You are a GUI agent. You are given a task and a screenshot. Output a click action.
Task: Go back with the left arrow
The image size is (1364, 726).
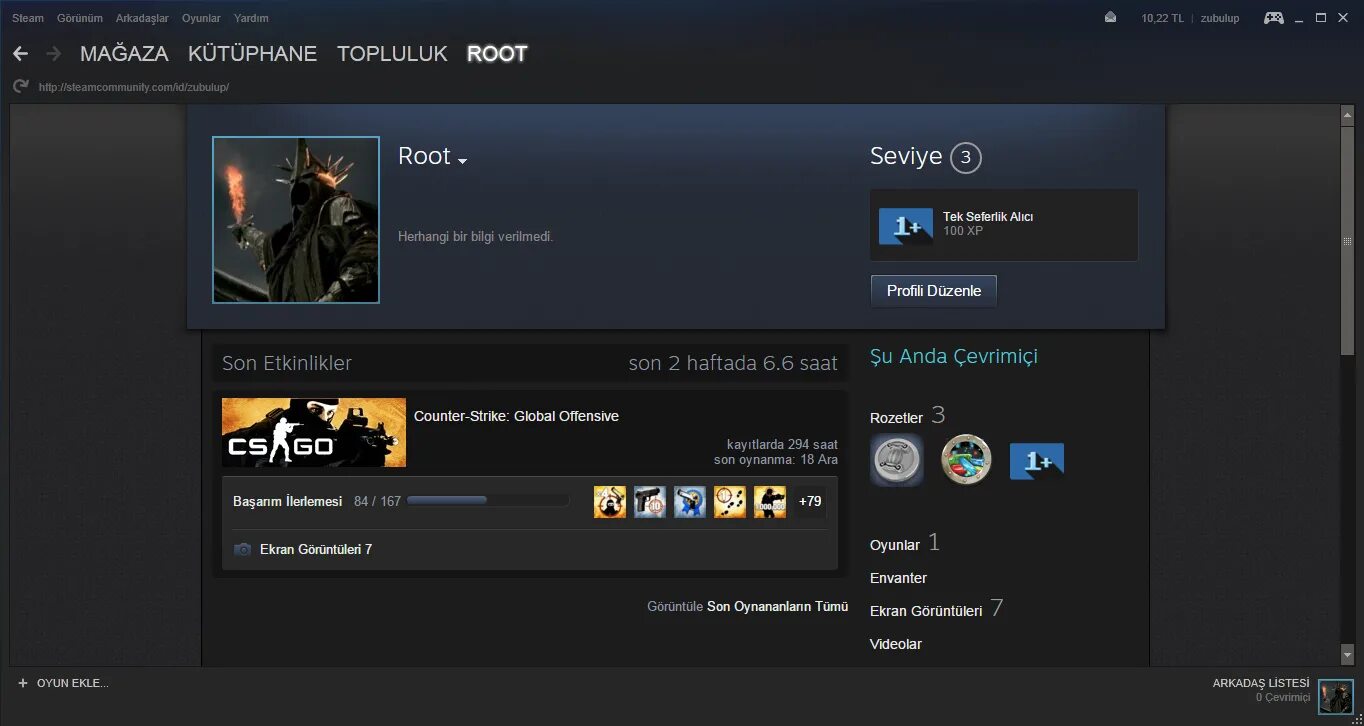[20, 53]
